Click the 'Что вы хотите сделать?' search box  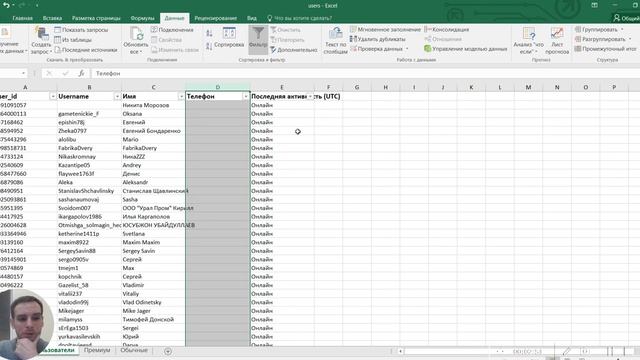(300, 18)
